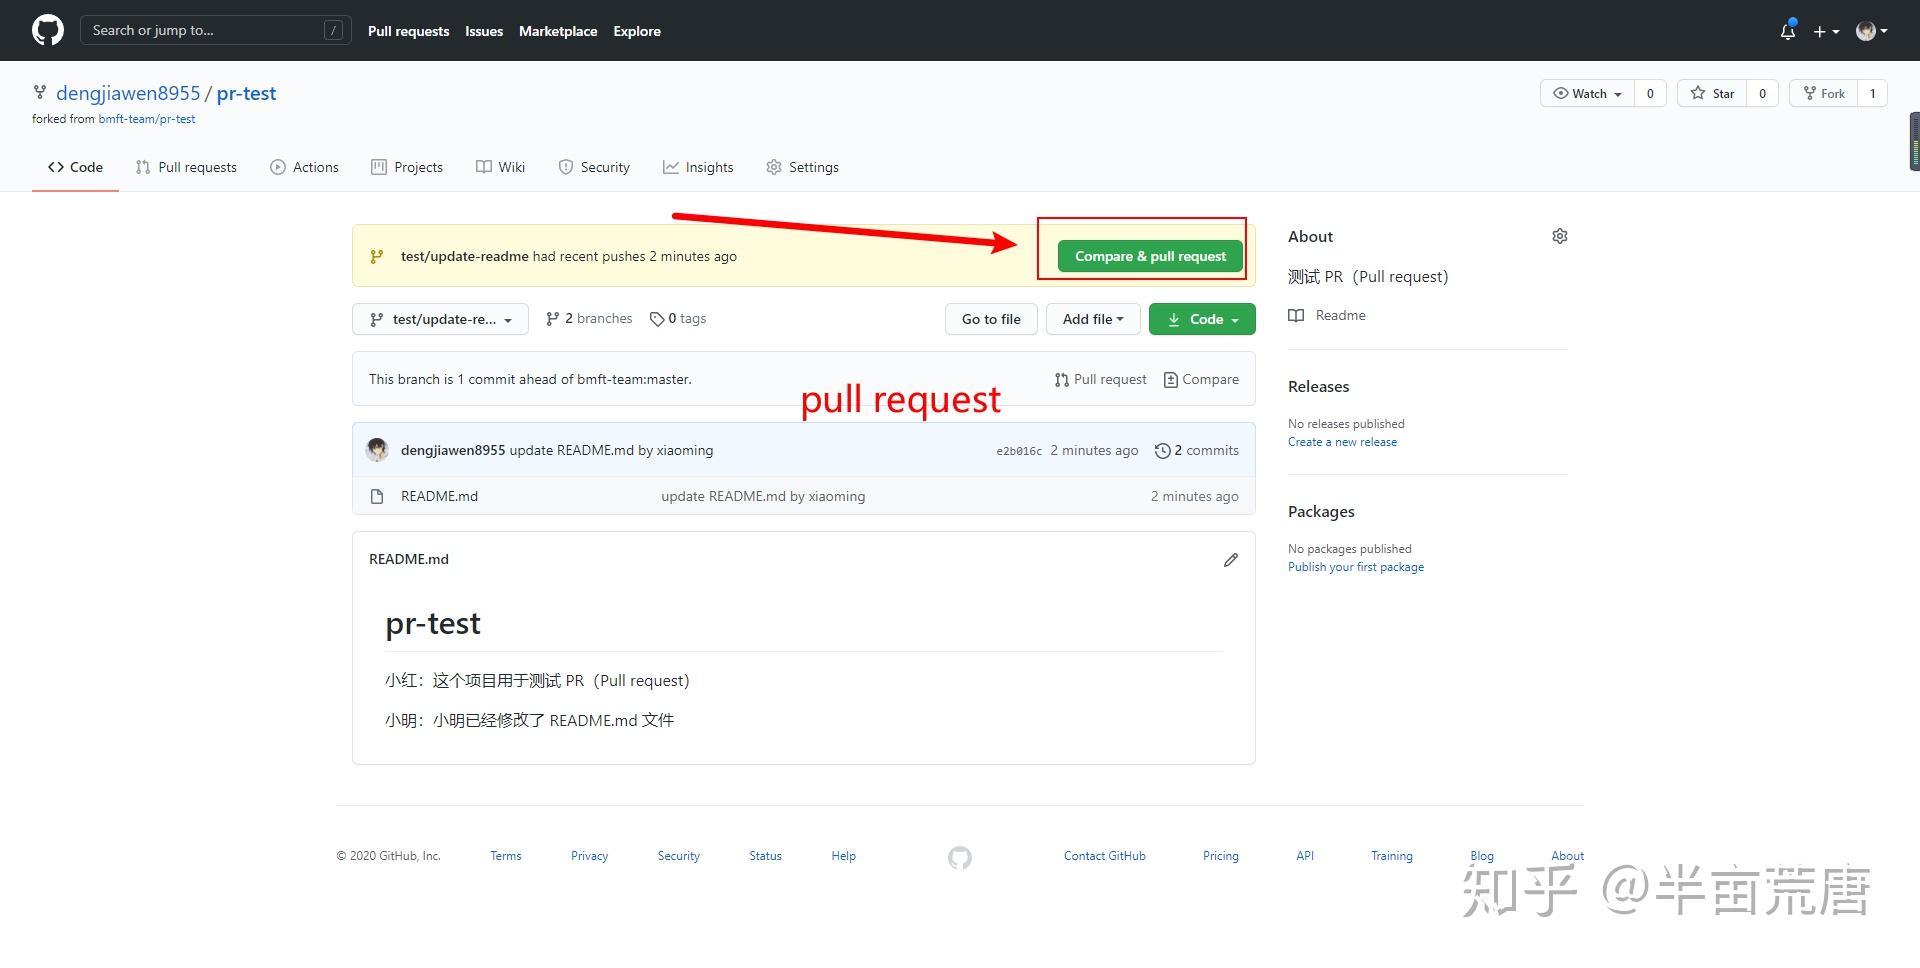View commit history via the clock icon
Viewport: 1920px width, 968px height.
tap(1163, 450)
